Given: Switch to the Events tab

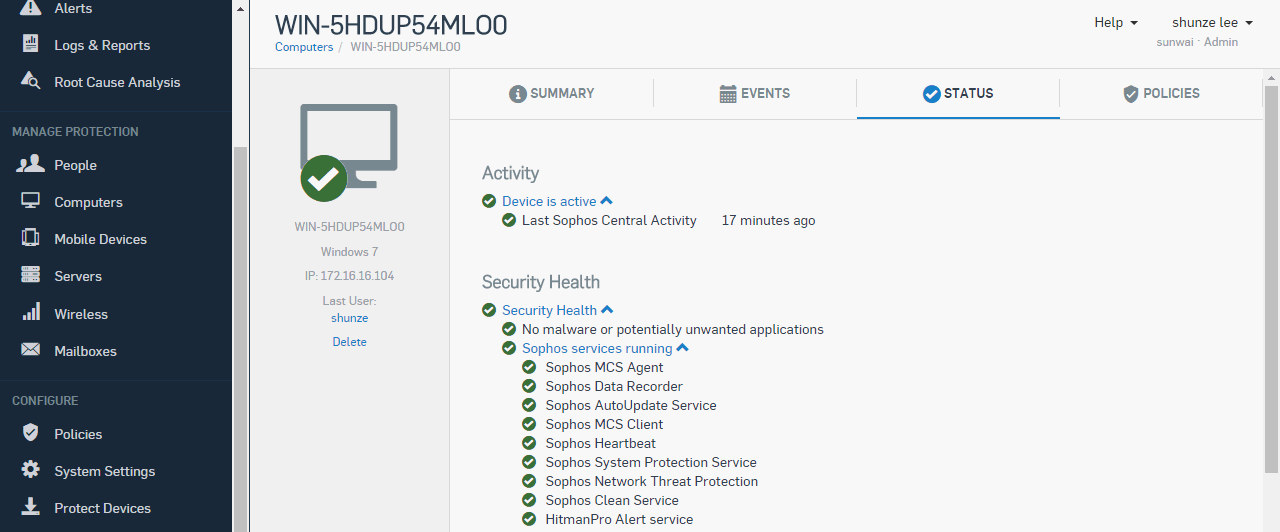Looking at the screenshot, I should [755, 93].
